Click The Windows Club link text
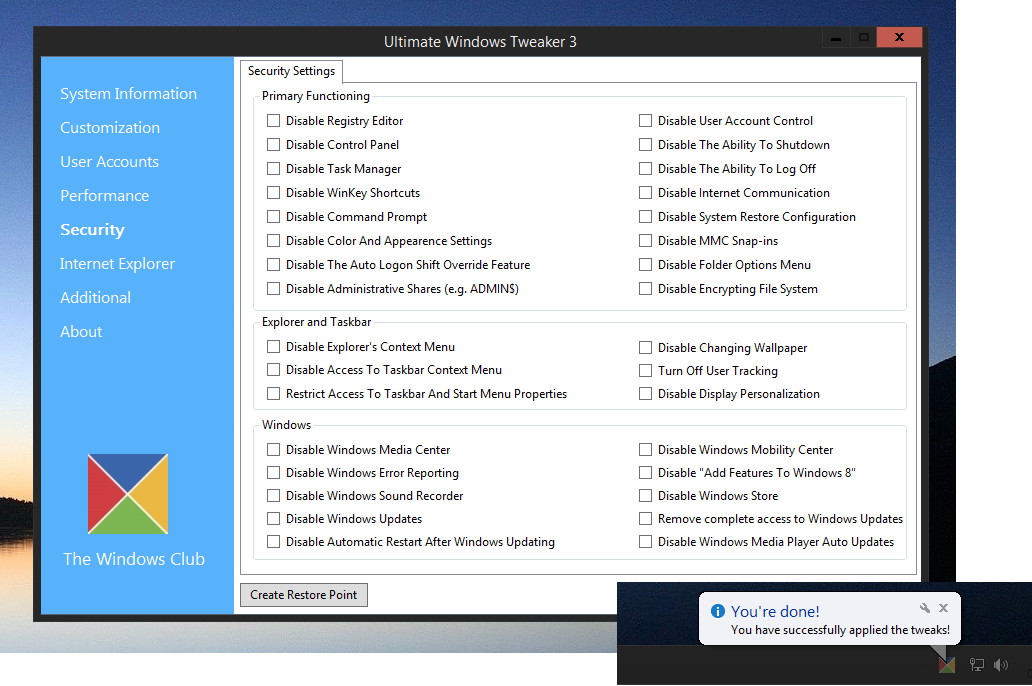This screenshot has width=1032, height=686. (134, 559)
